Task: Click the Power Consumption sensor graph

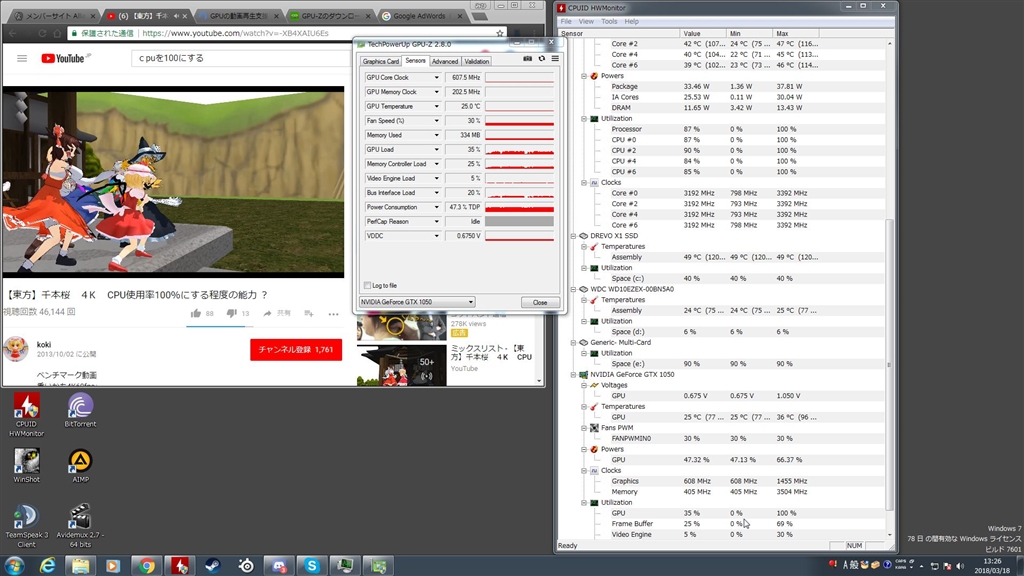Action: coord(519,207)
